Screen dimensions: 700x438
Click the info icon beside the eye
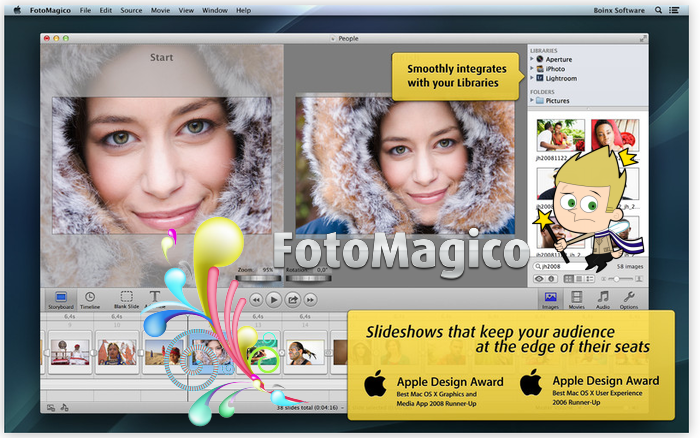coord(551,279)
